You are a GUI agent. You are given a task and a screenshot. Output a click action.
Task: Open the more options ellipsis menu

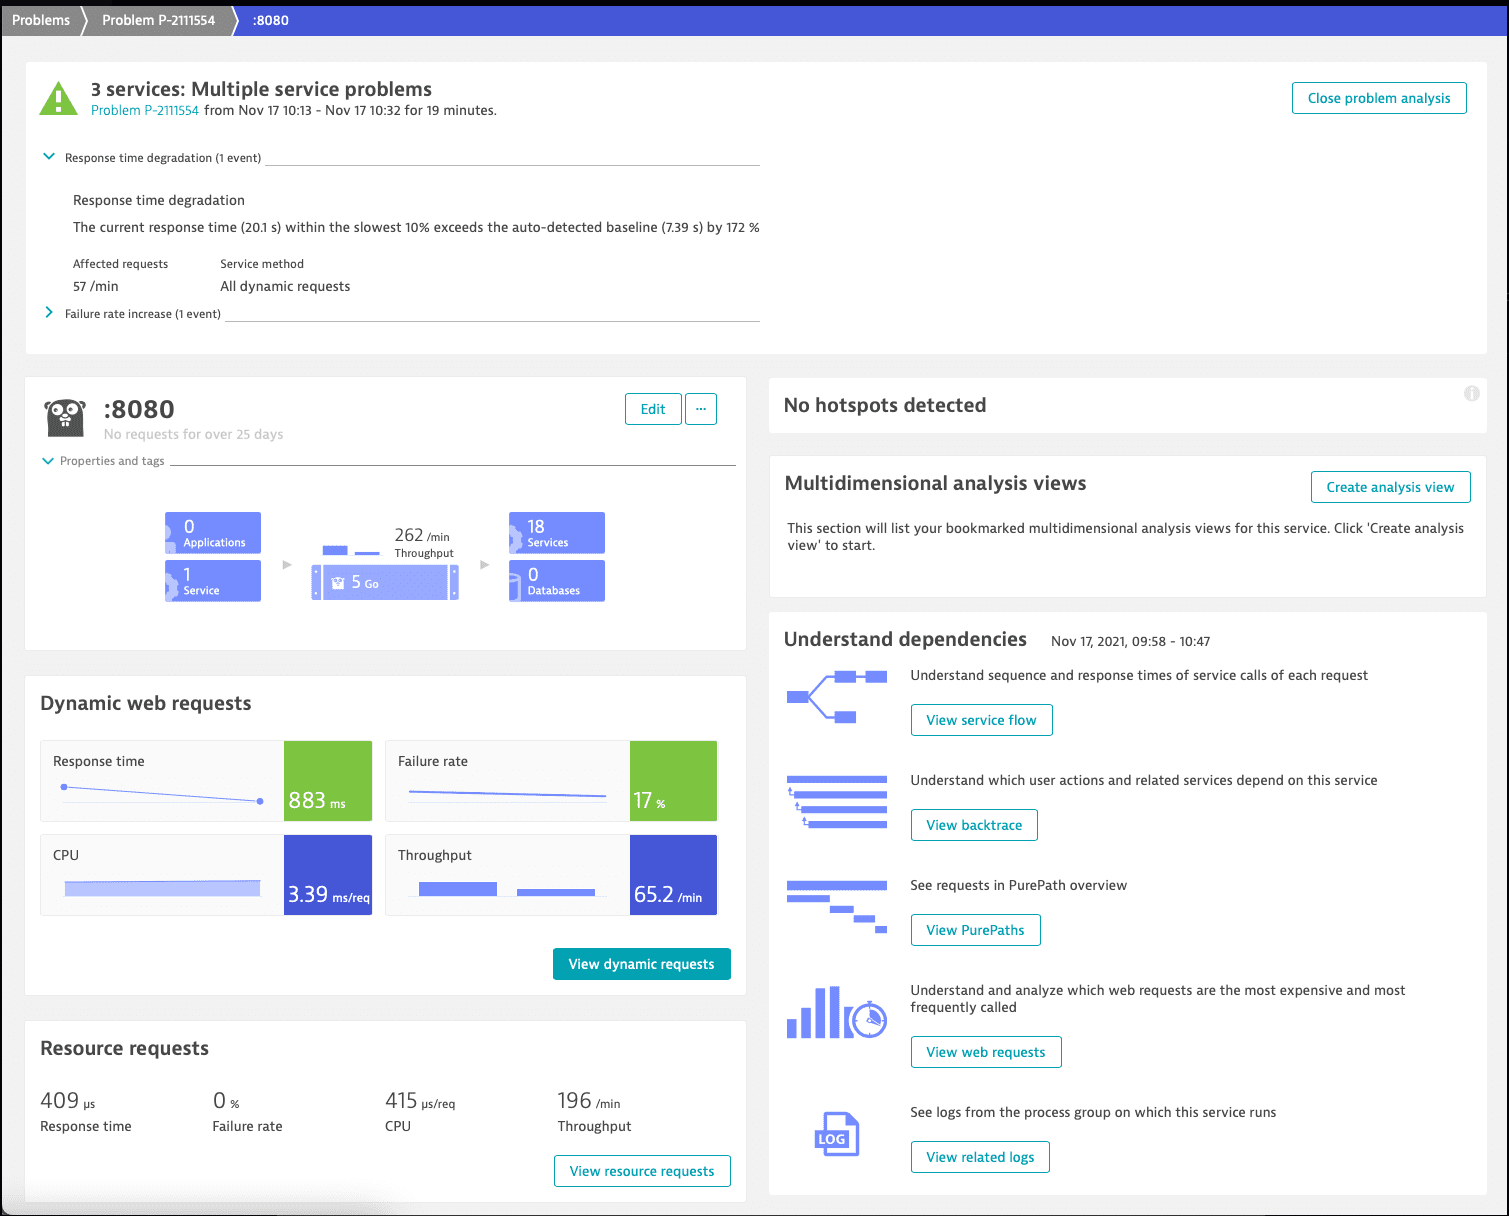click(x=701, y=409)
